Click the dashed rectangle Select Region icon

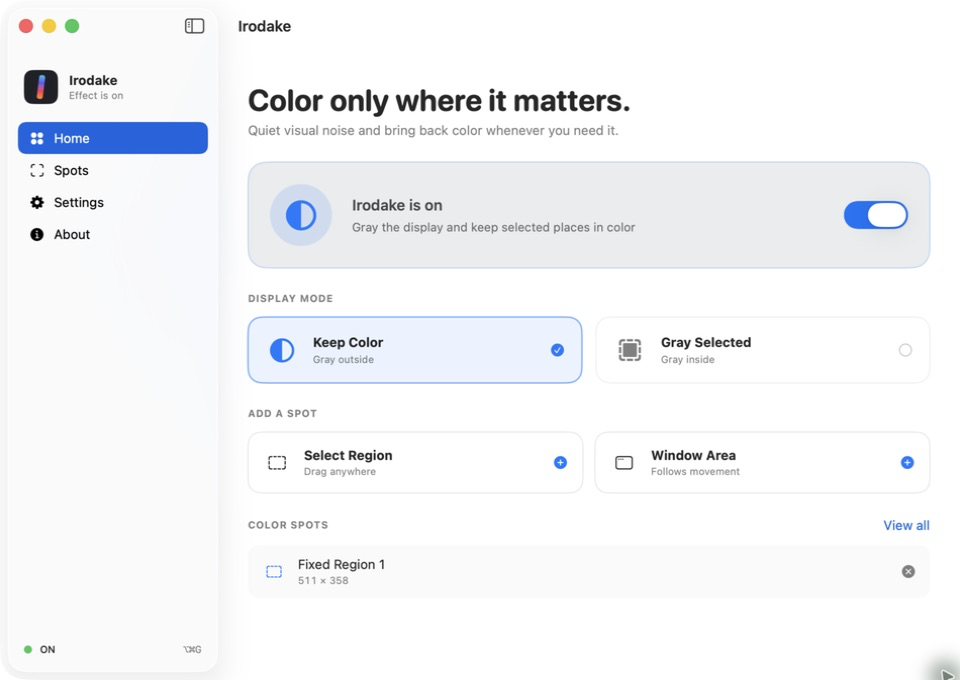pos(277,463)
